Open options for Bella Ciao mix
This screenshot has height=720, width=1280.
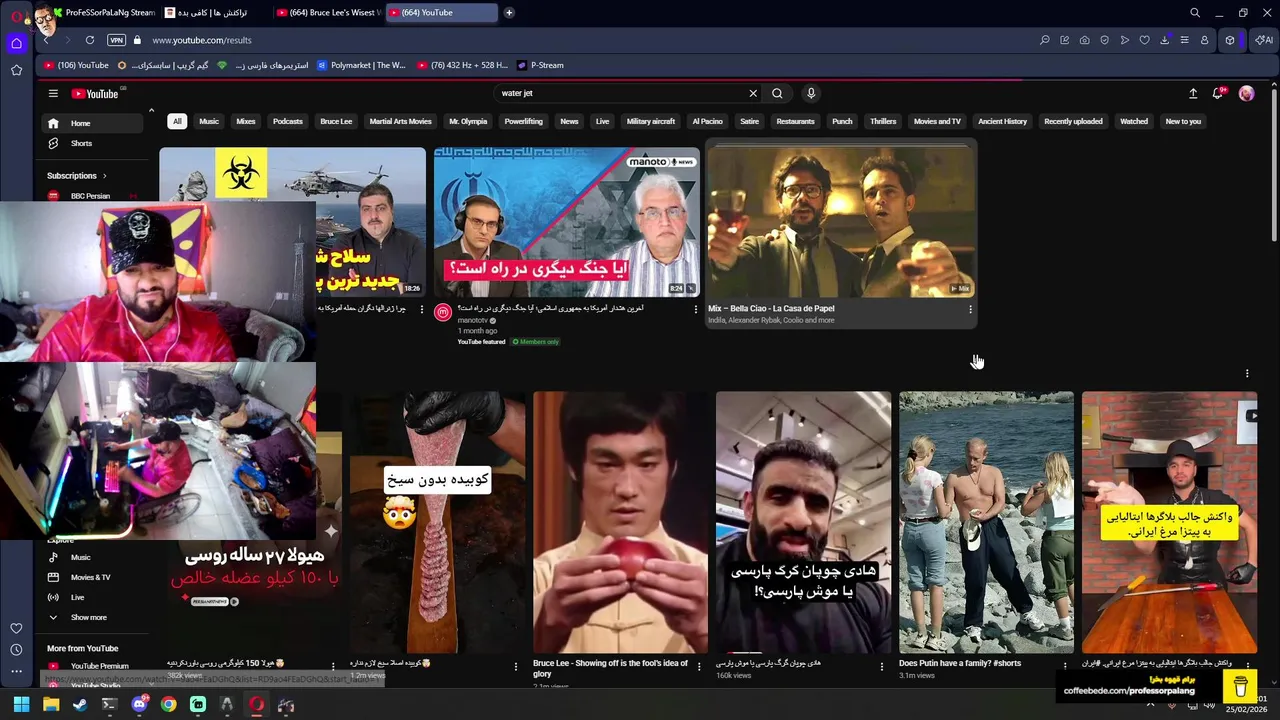970,309
